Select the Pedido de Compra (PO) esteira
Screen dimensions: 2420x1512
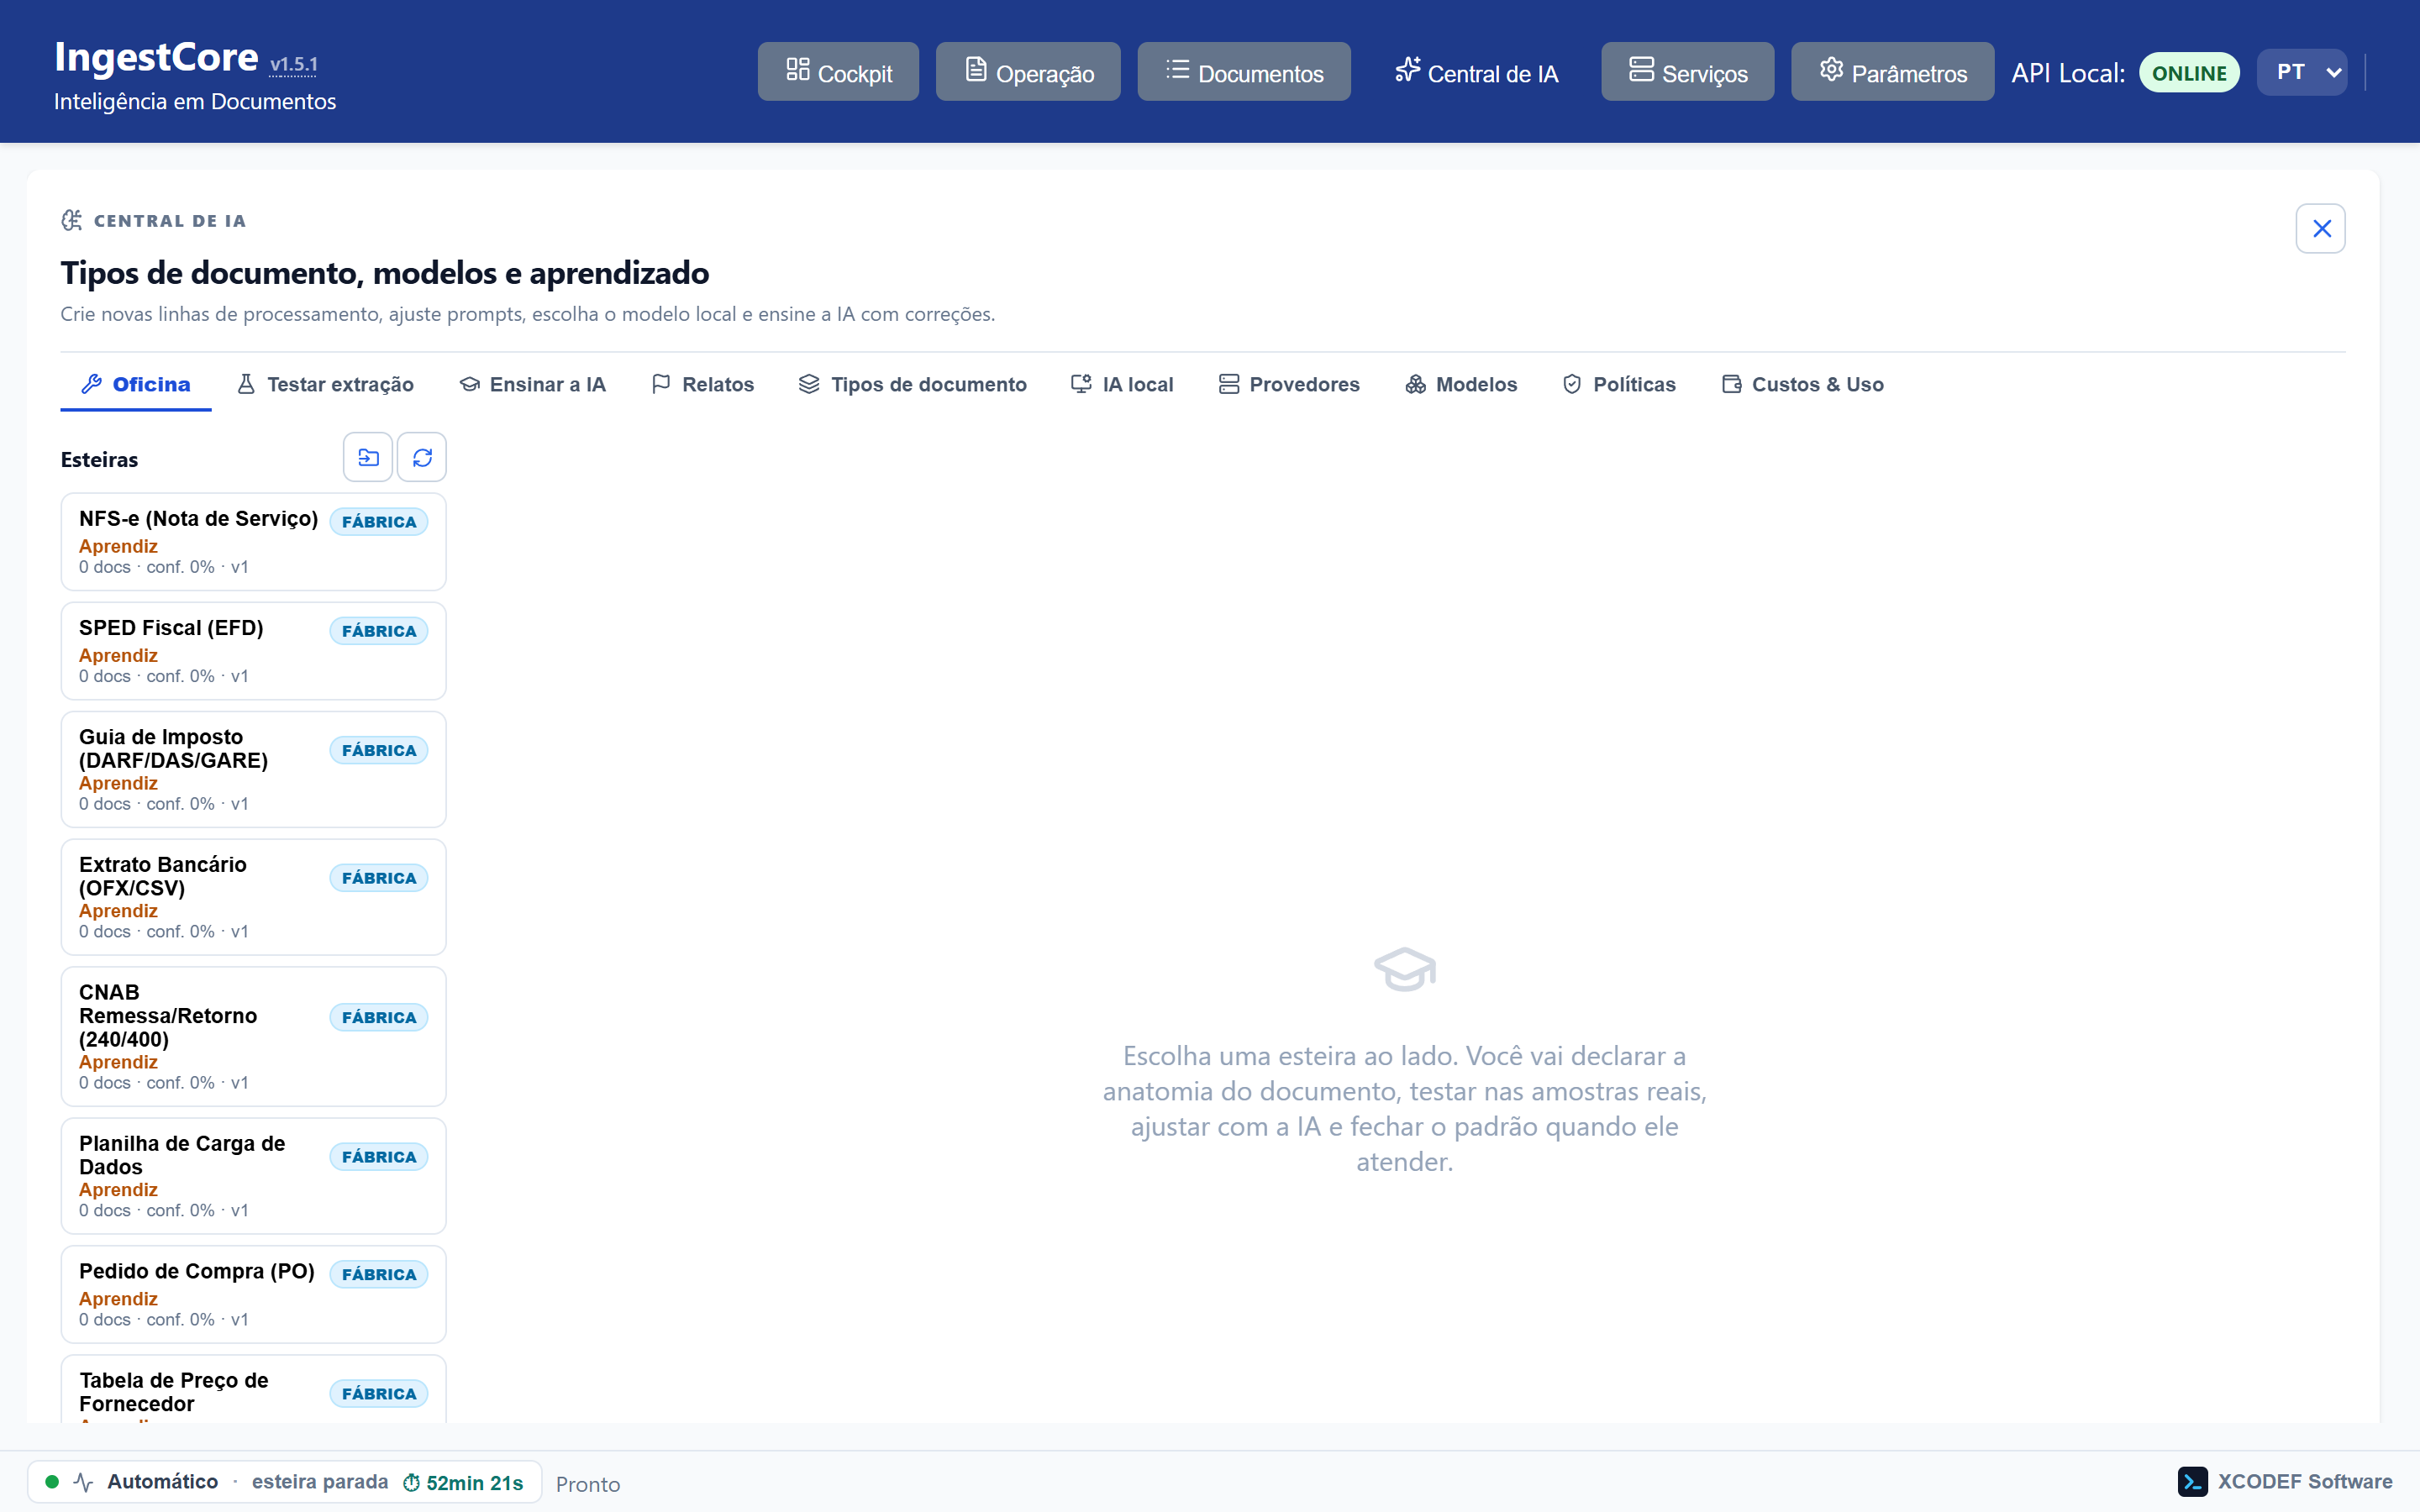[x=254, y=1294]
